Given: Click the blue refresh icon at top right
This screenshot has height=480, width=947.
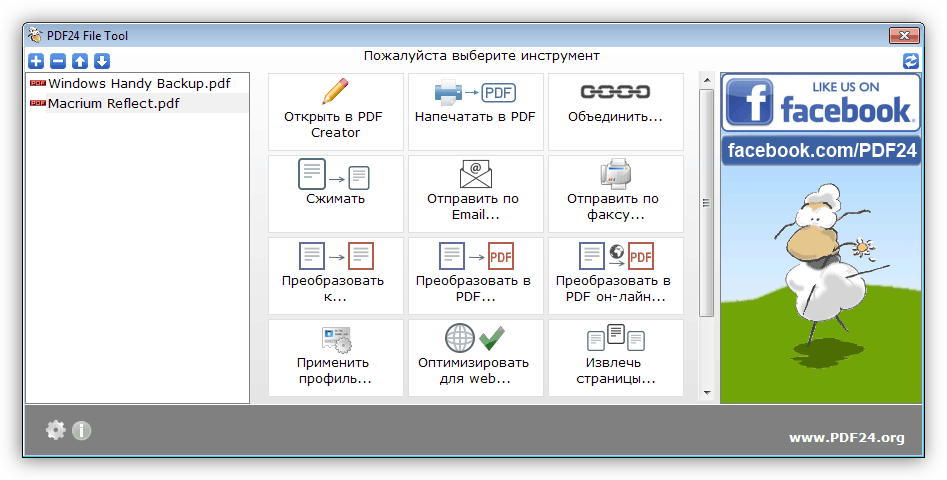Looking at the screenshot, I should pos(910,61).
